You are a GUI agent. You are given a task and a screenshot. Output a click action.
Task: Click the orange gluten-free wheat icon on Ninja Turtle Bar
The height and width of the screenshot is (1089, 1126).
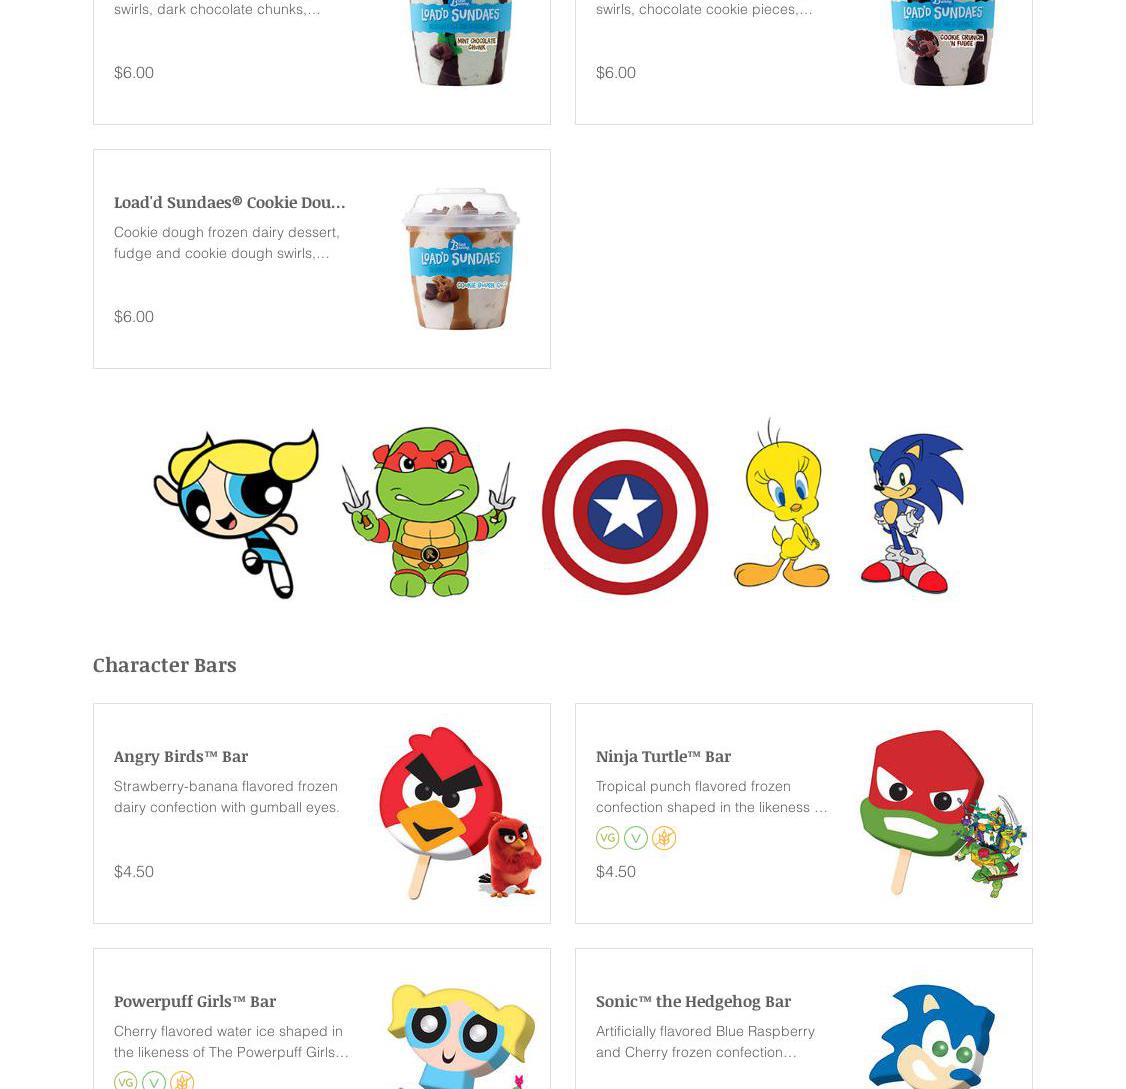click(664, 838)
